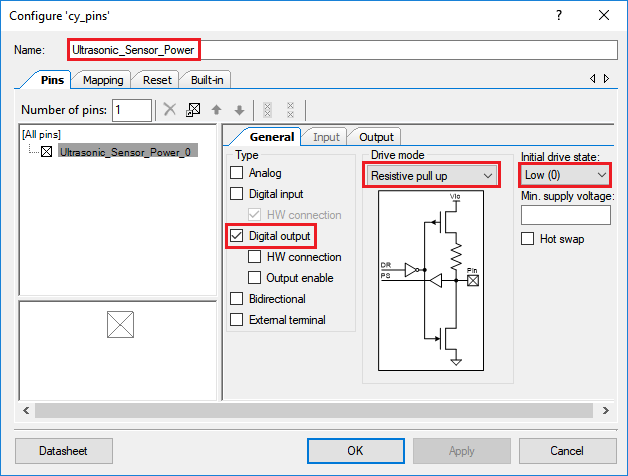
Task: Switch to the Mapping tab
Action: tap(103, 80)
